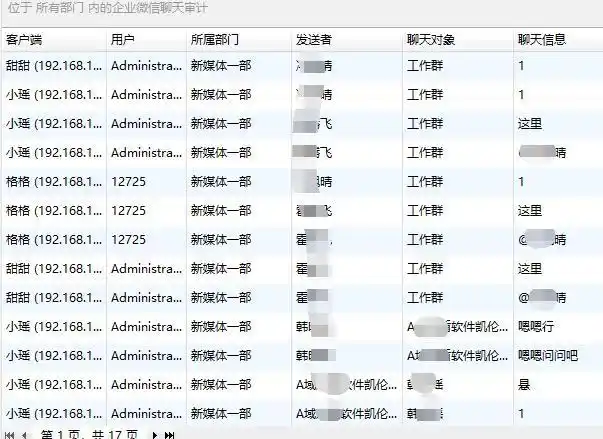Jump to the last page of results
This screenshot has width=603, height=439.
click(x=169, y=435)
